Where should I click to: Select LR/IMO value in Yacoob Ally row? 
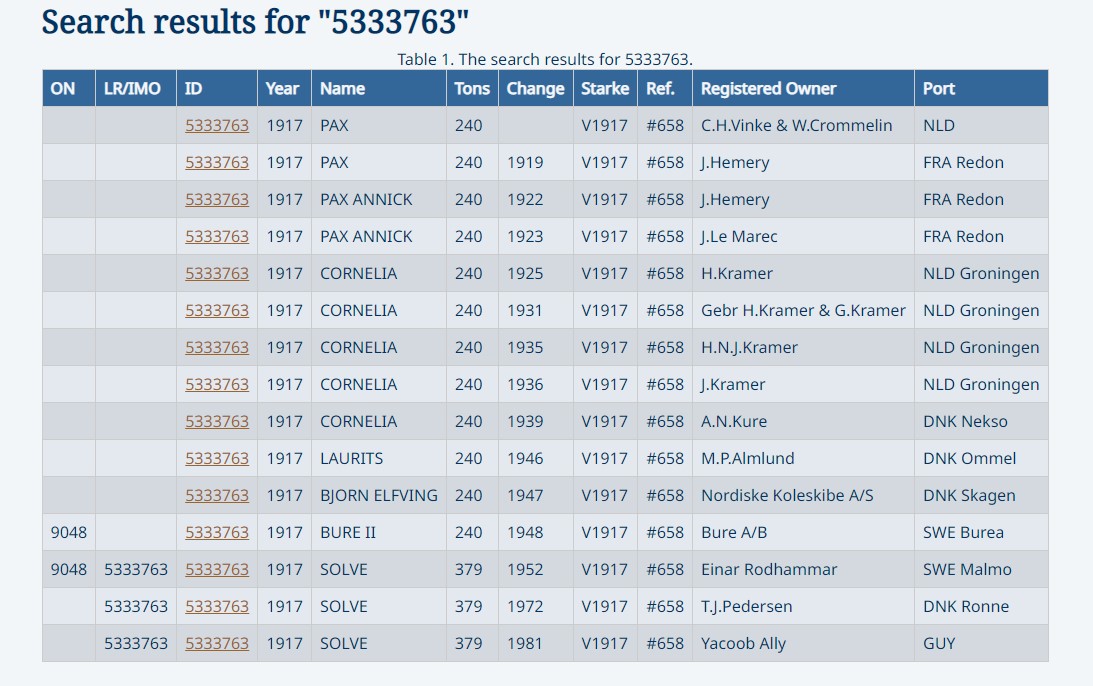pos(136,643)
